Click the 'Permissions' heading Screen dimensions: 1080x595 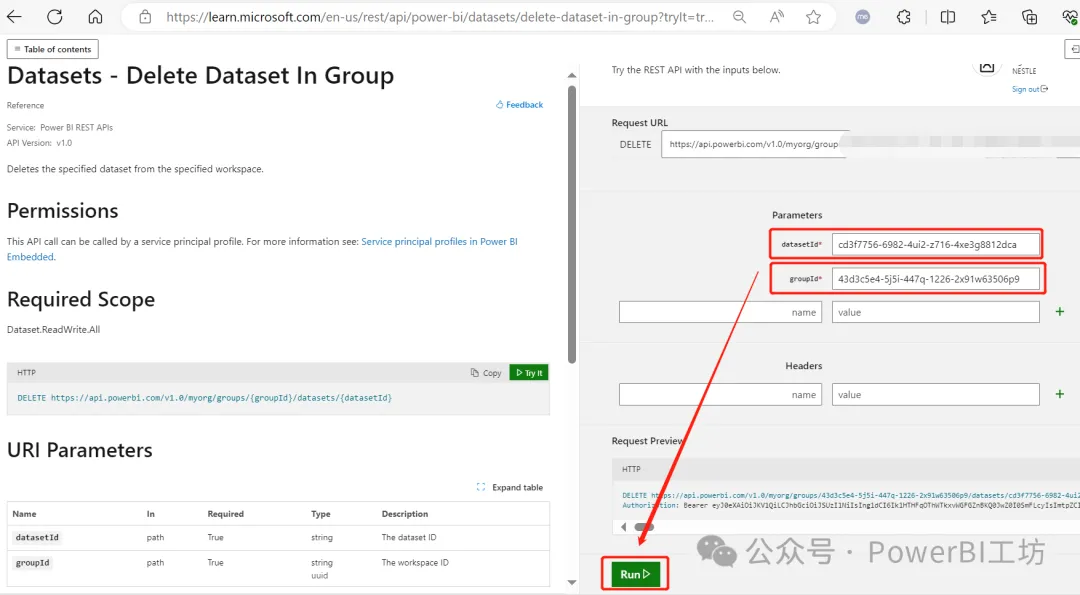click(63, 211)
